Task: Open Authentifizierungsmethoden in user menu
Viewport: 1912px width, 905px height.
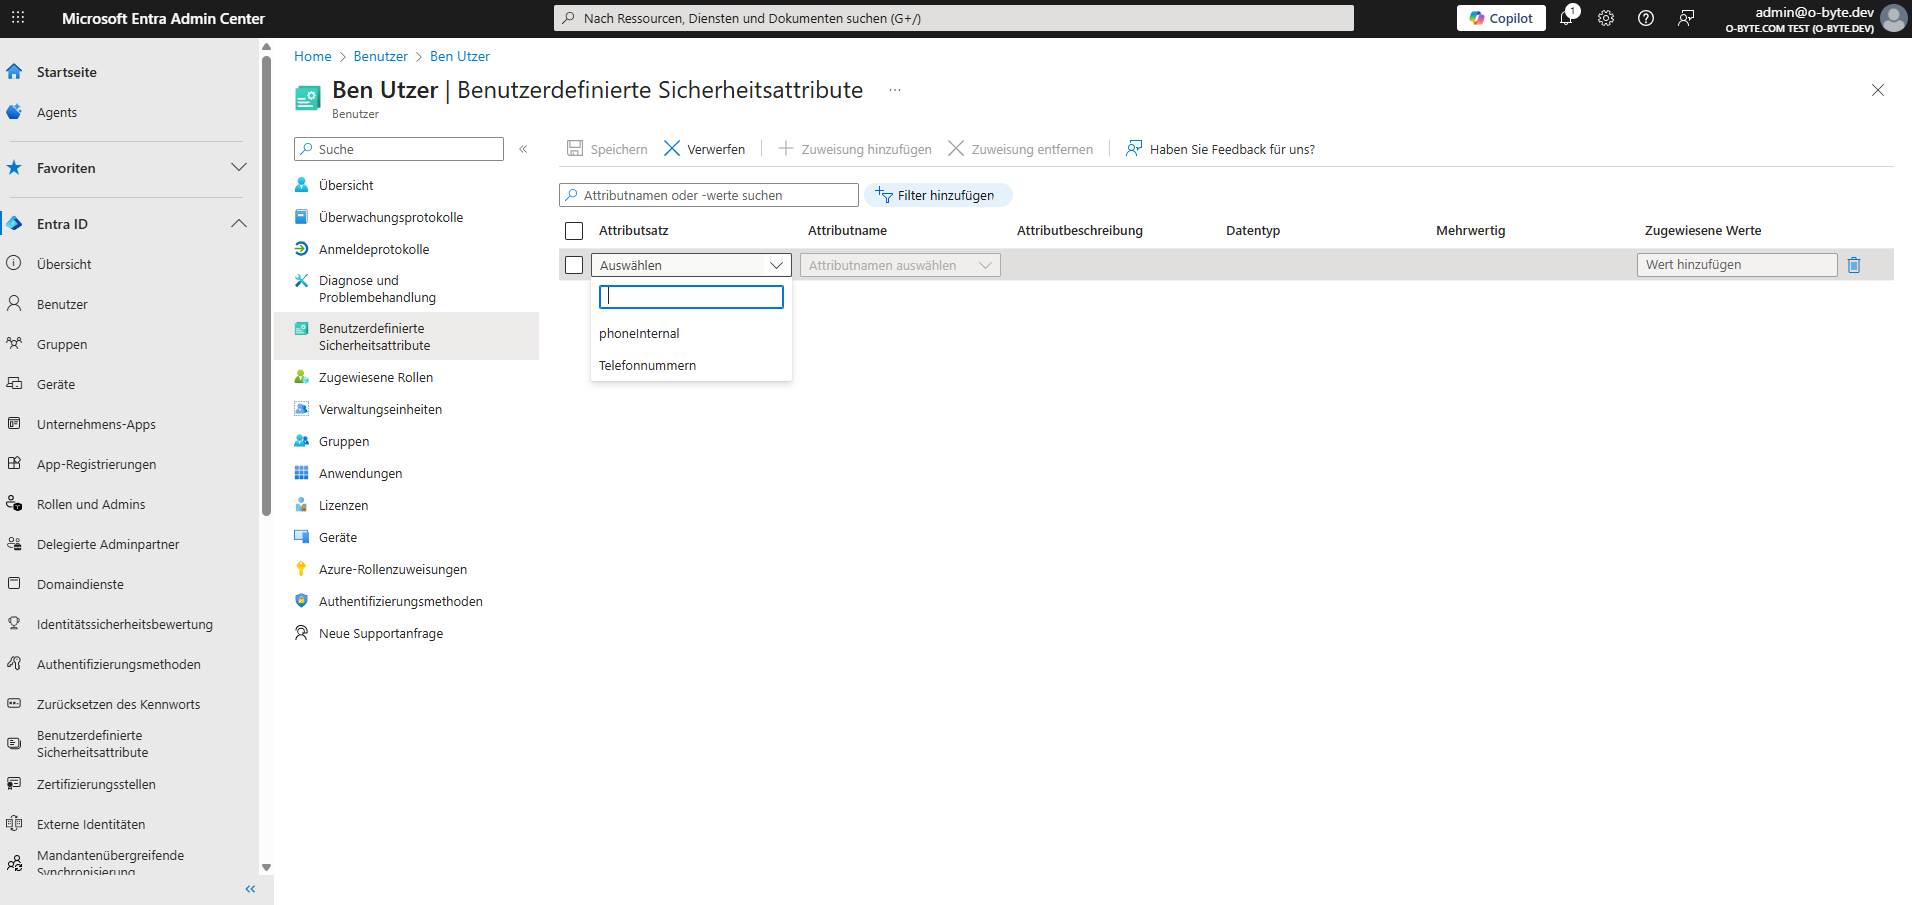Action: pos(400,602)
